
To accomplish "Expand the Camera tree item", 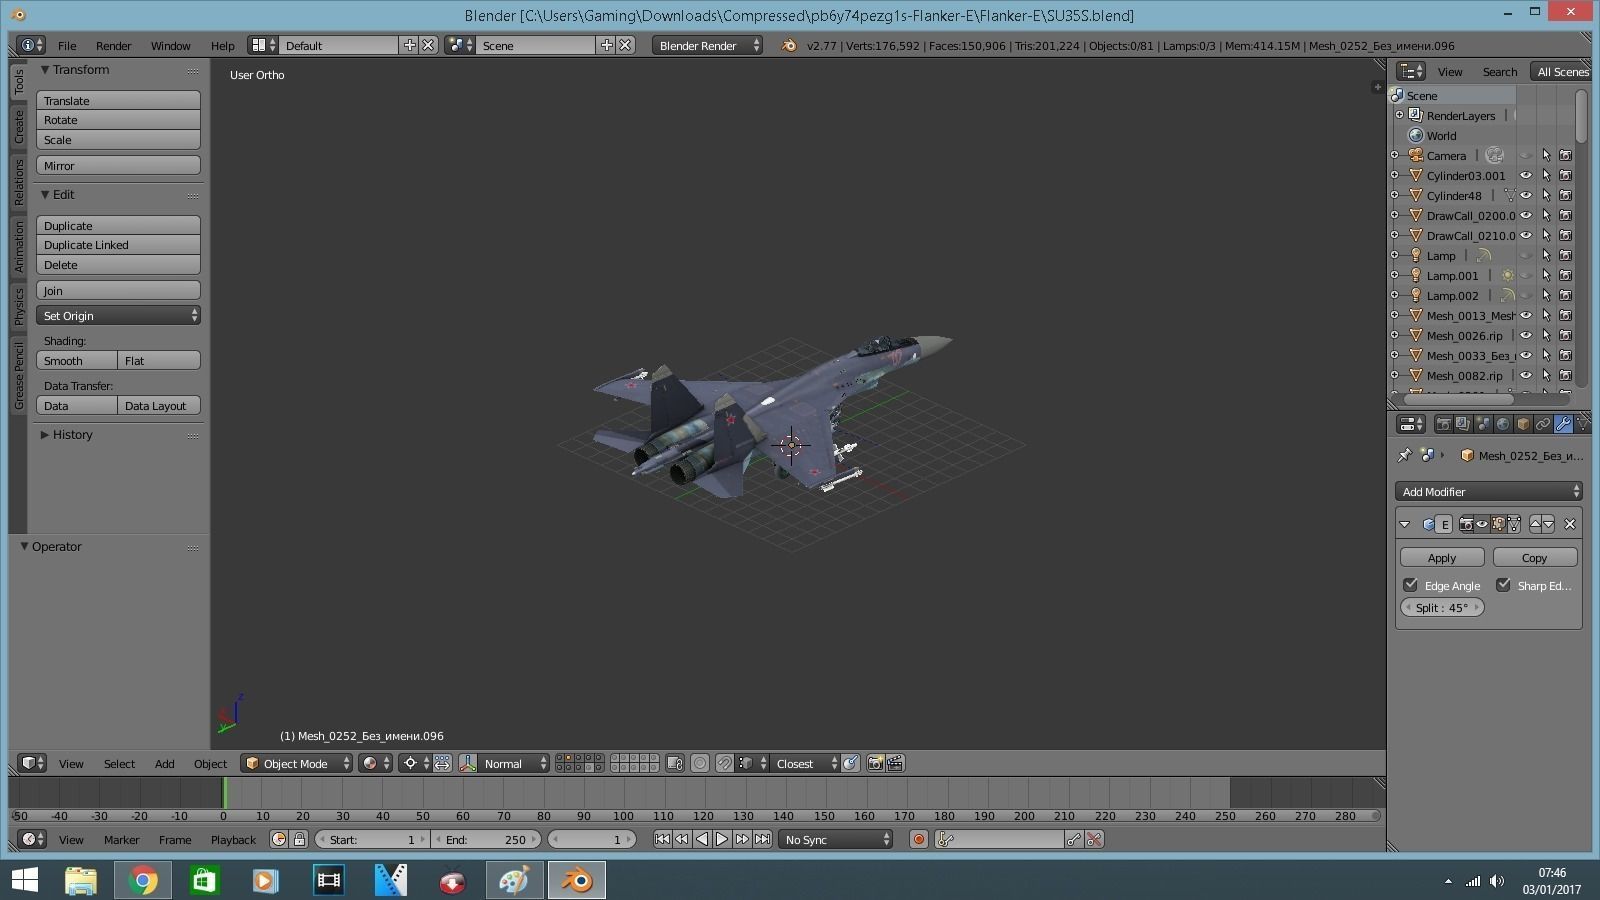I will [1395, 155].
